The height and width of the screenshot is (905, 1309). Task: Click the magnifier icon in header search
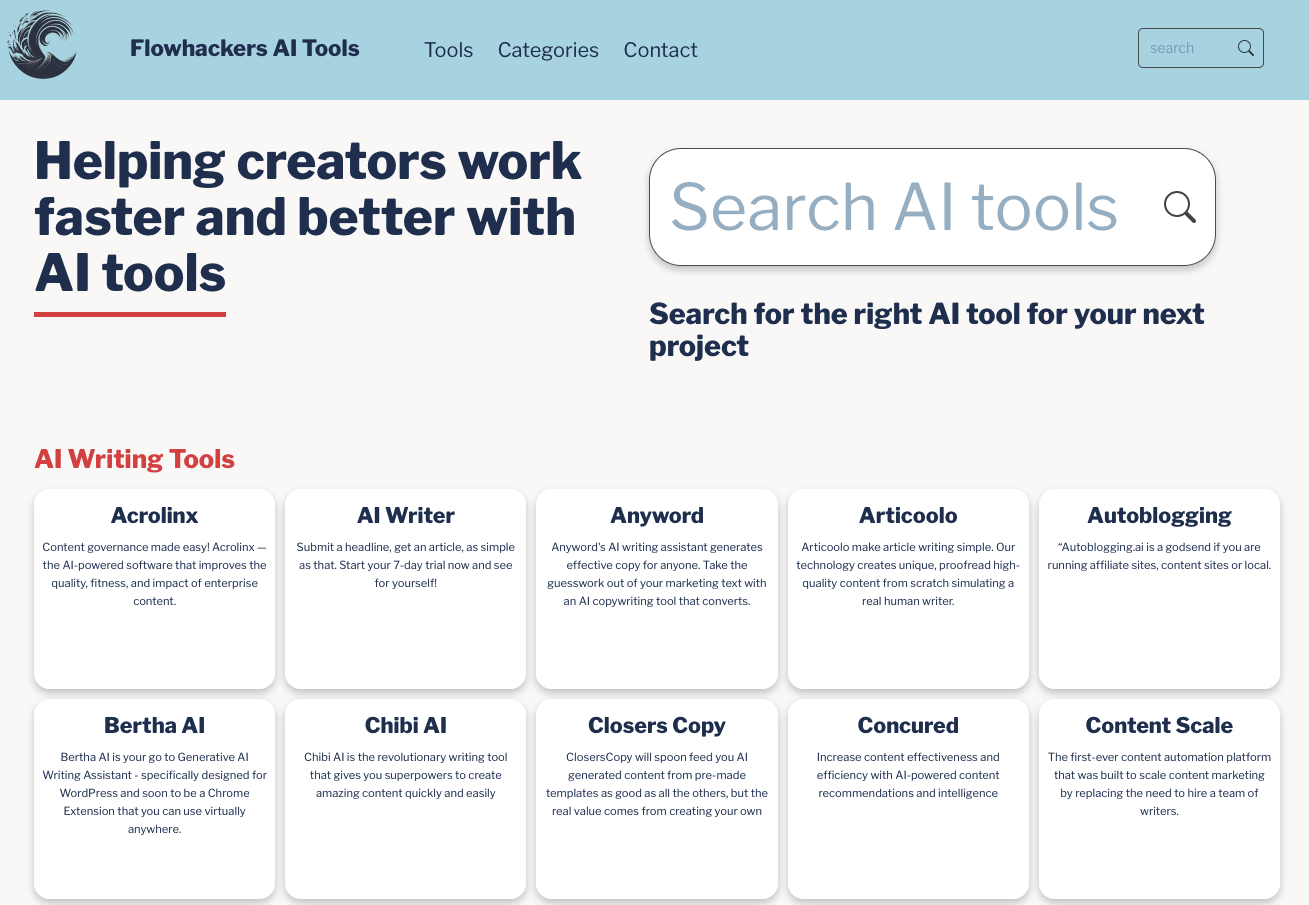[1245, 48]
